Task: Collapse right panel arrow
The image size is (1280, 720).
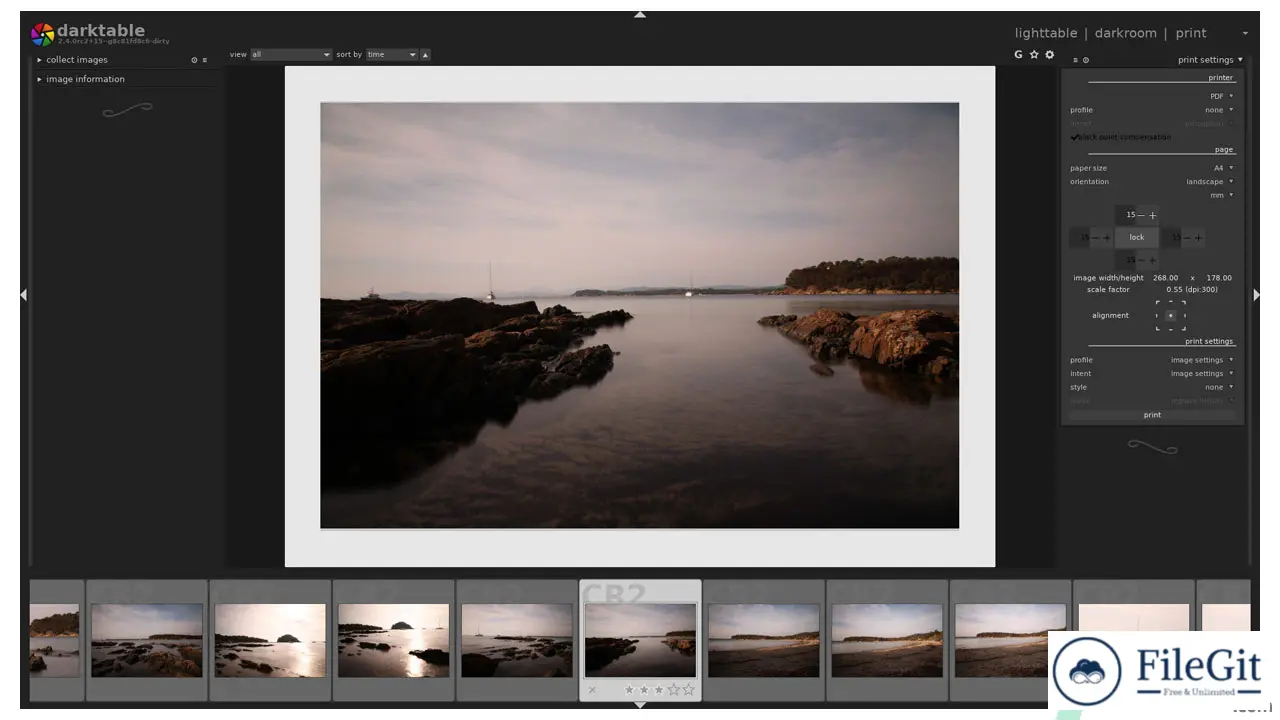Action: click(1257, 295)
